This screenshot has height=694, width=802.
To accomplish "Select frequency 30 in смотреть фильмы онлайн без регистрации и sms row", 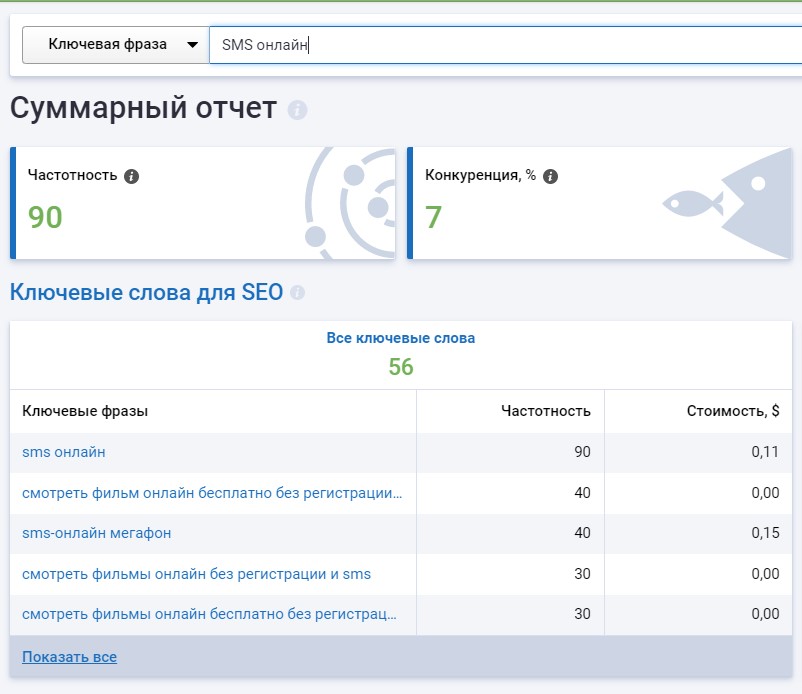I will point(582,574).
